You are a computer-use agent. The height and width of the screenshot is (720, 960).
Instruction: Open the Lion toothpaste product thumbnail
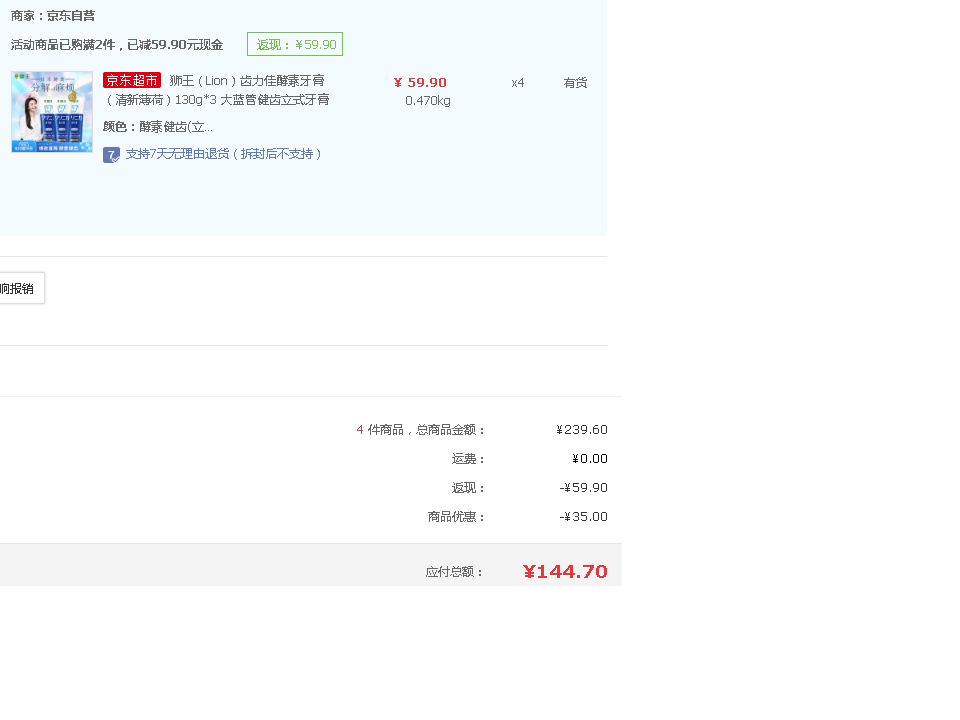tap(52, 111)
